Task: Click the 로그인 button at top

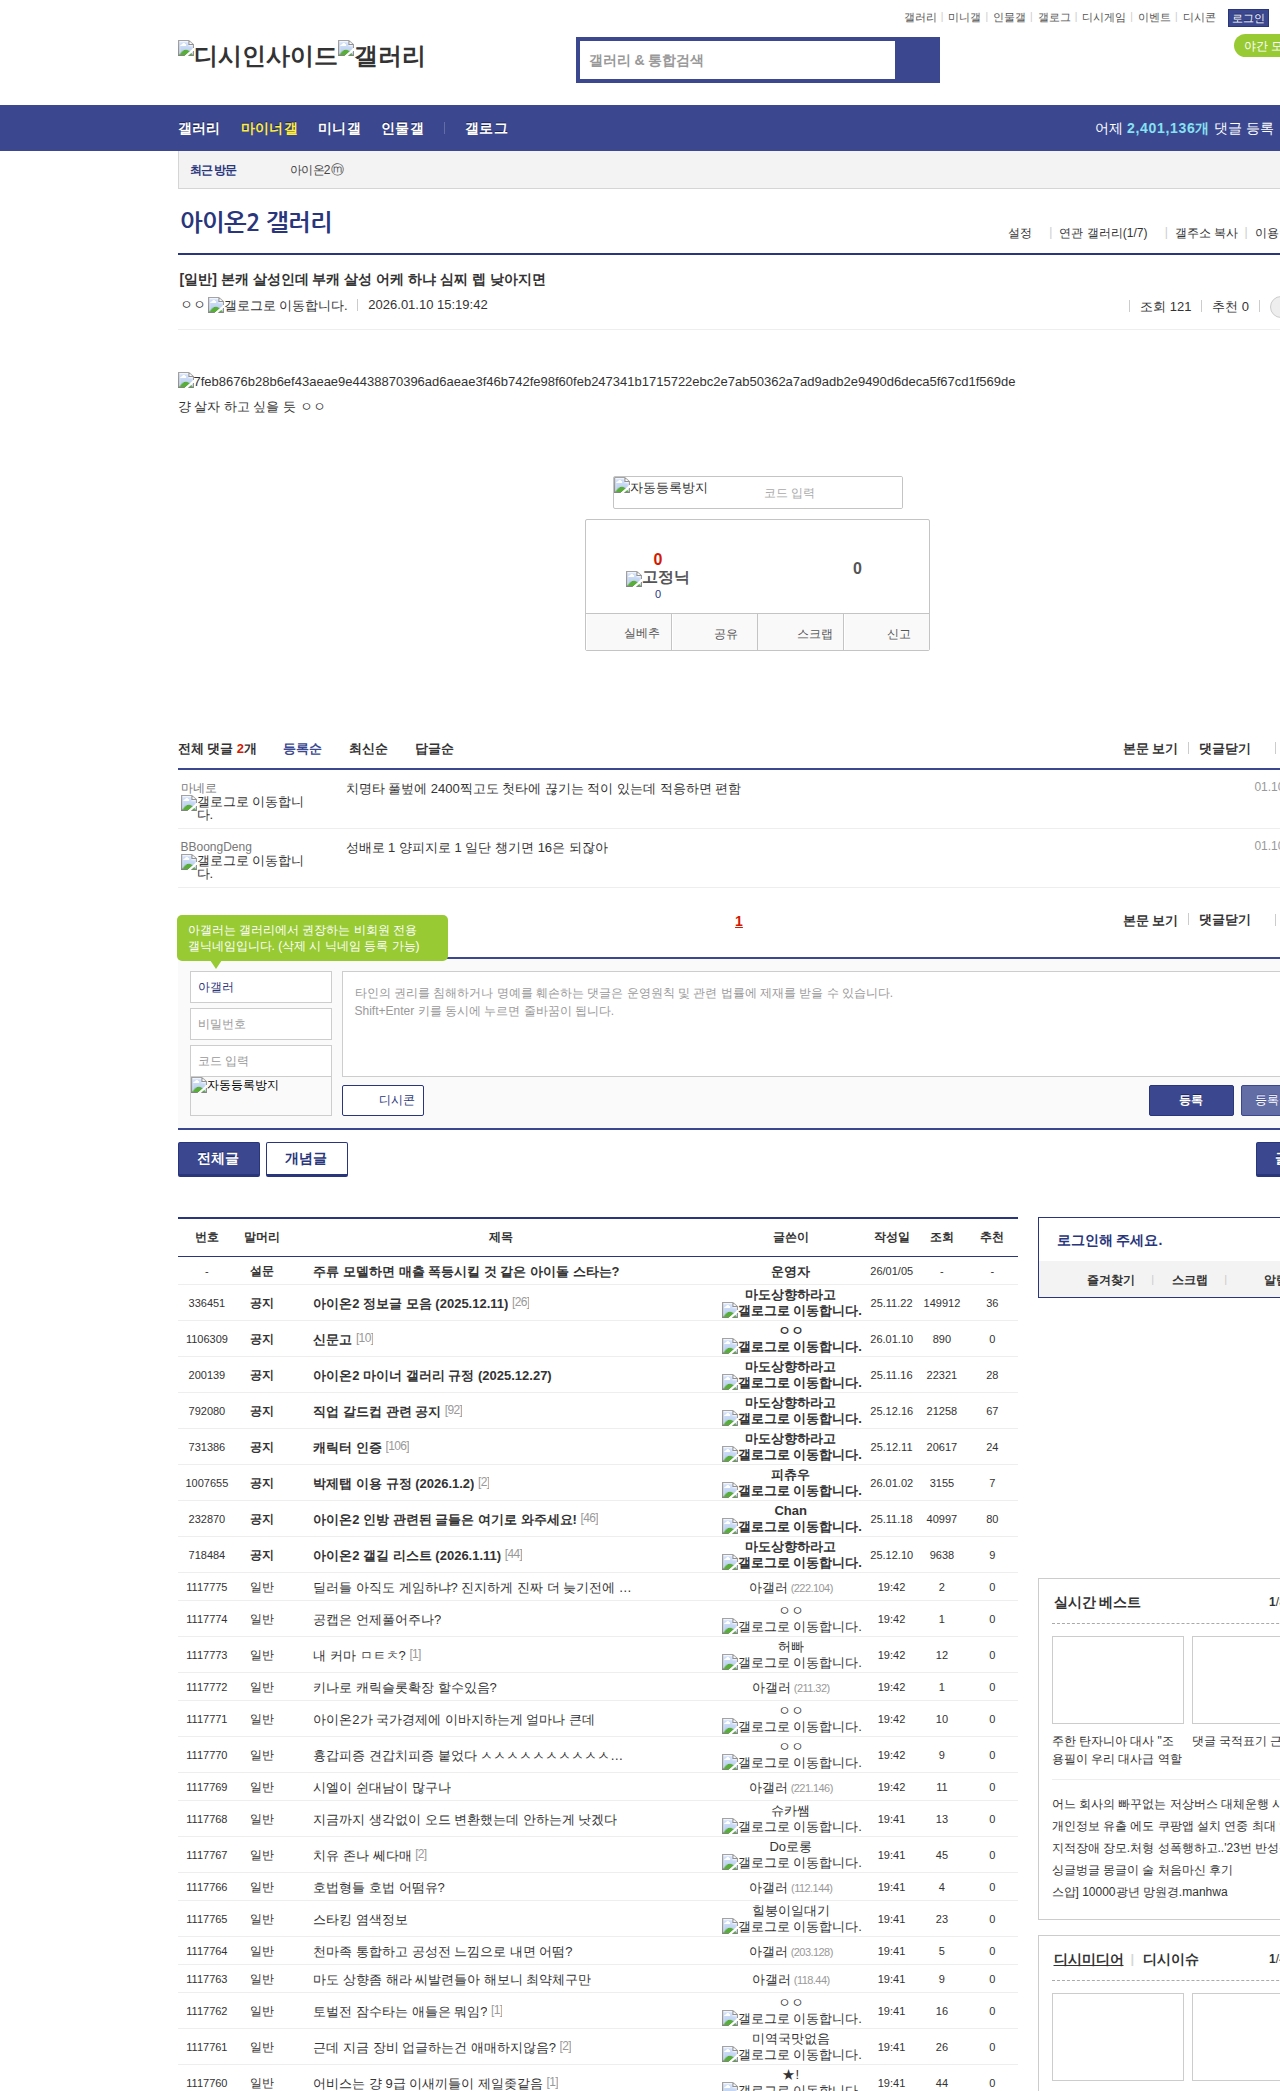Action: click(x=1248, y=18)
